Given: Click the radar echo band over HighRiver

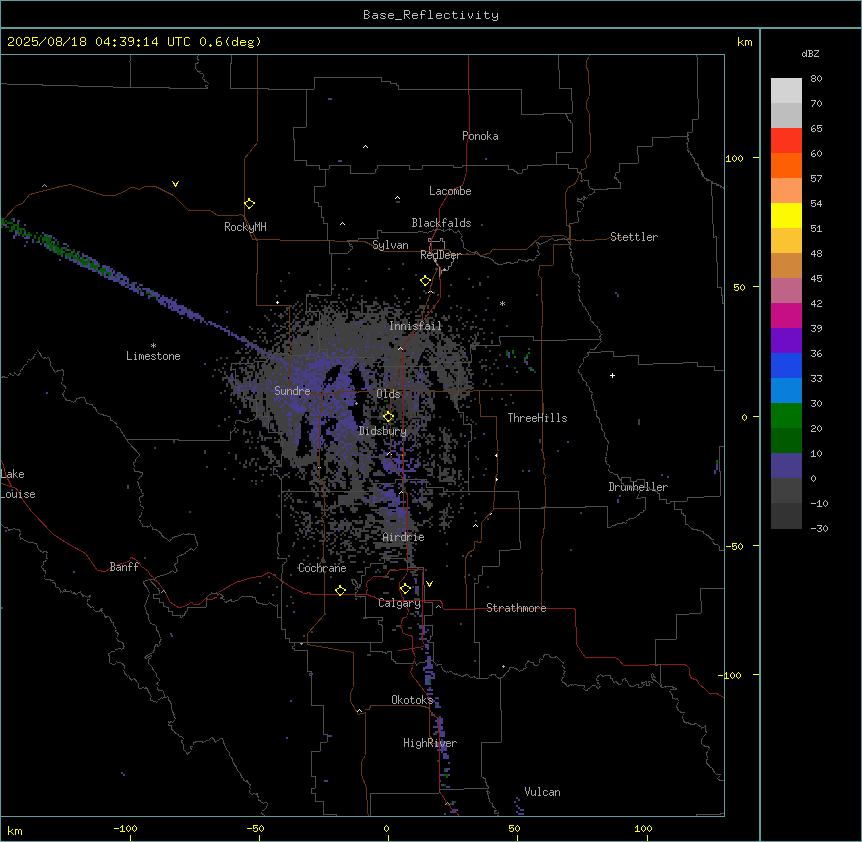Looking at the screenshot, I should pyautogui.click(x=440, y=731).
